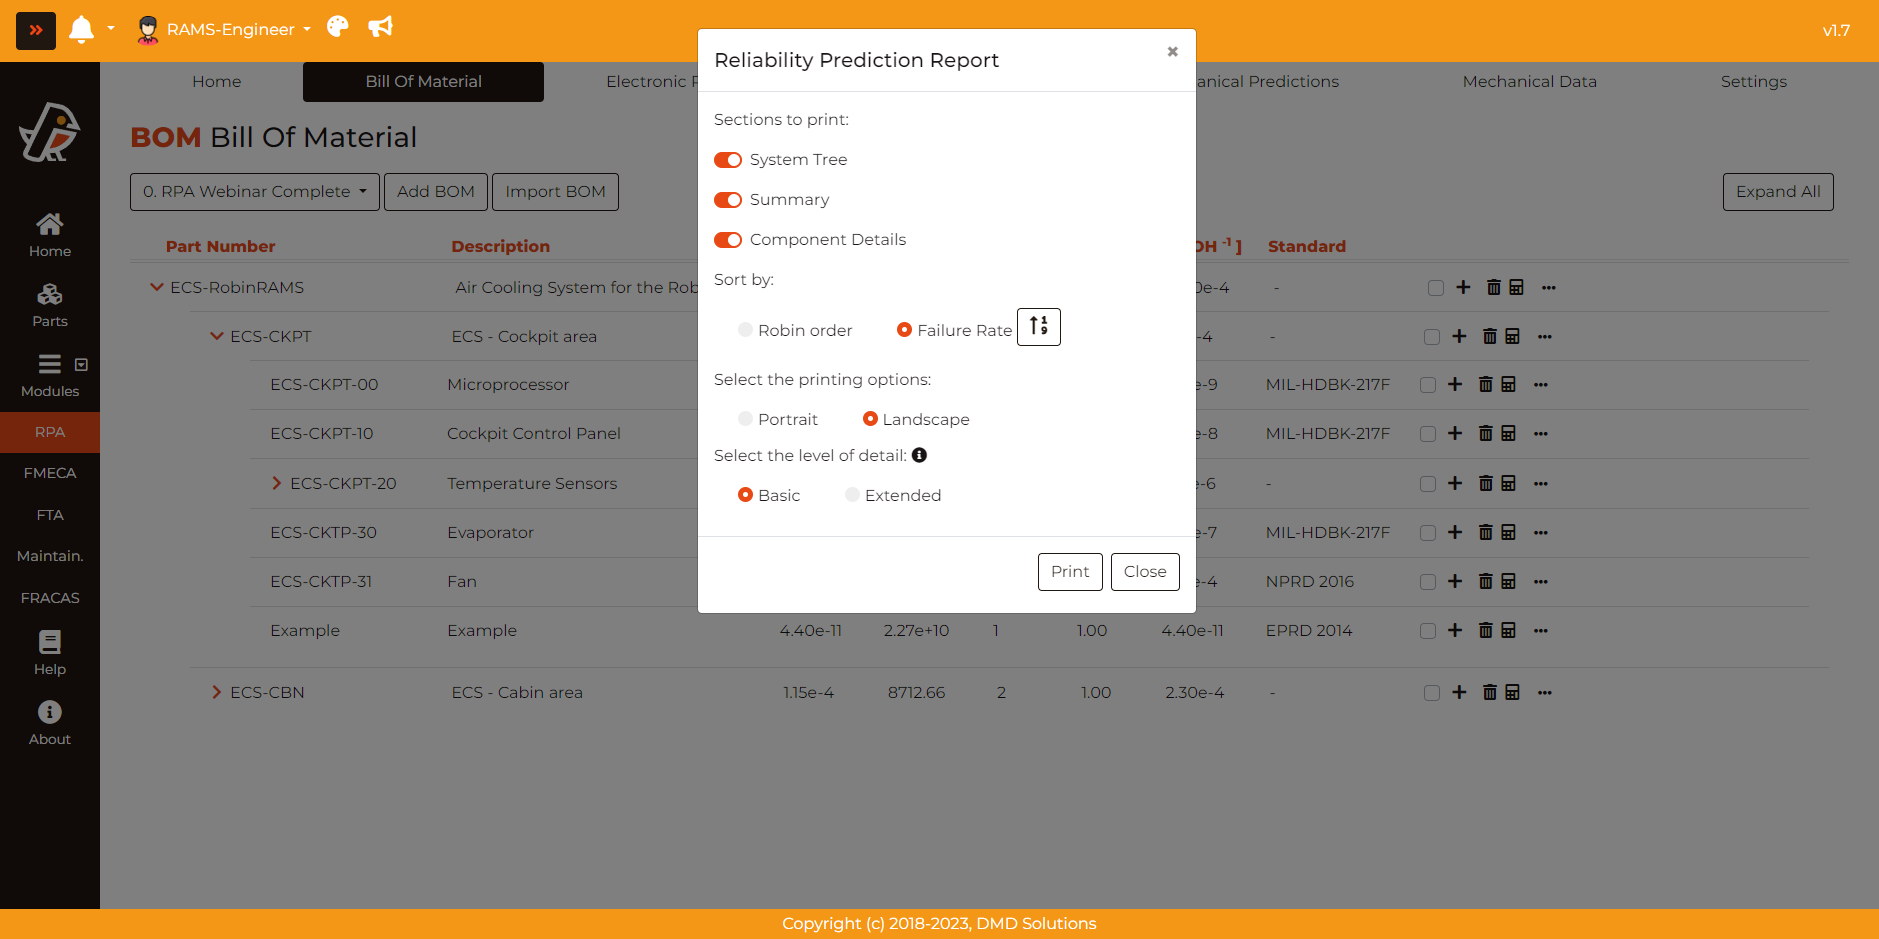Open the RPA Webinar Complete BOM dropdown
Screen dimensions: 1879x939
pos(254,192)
